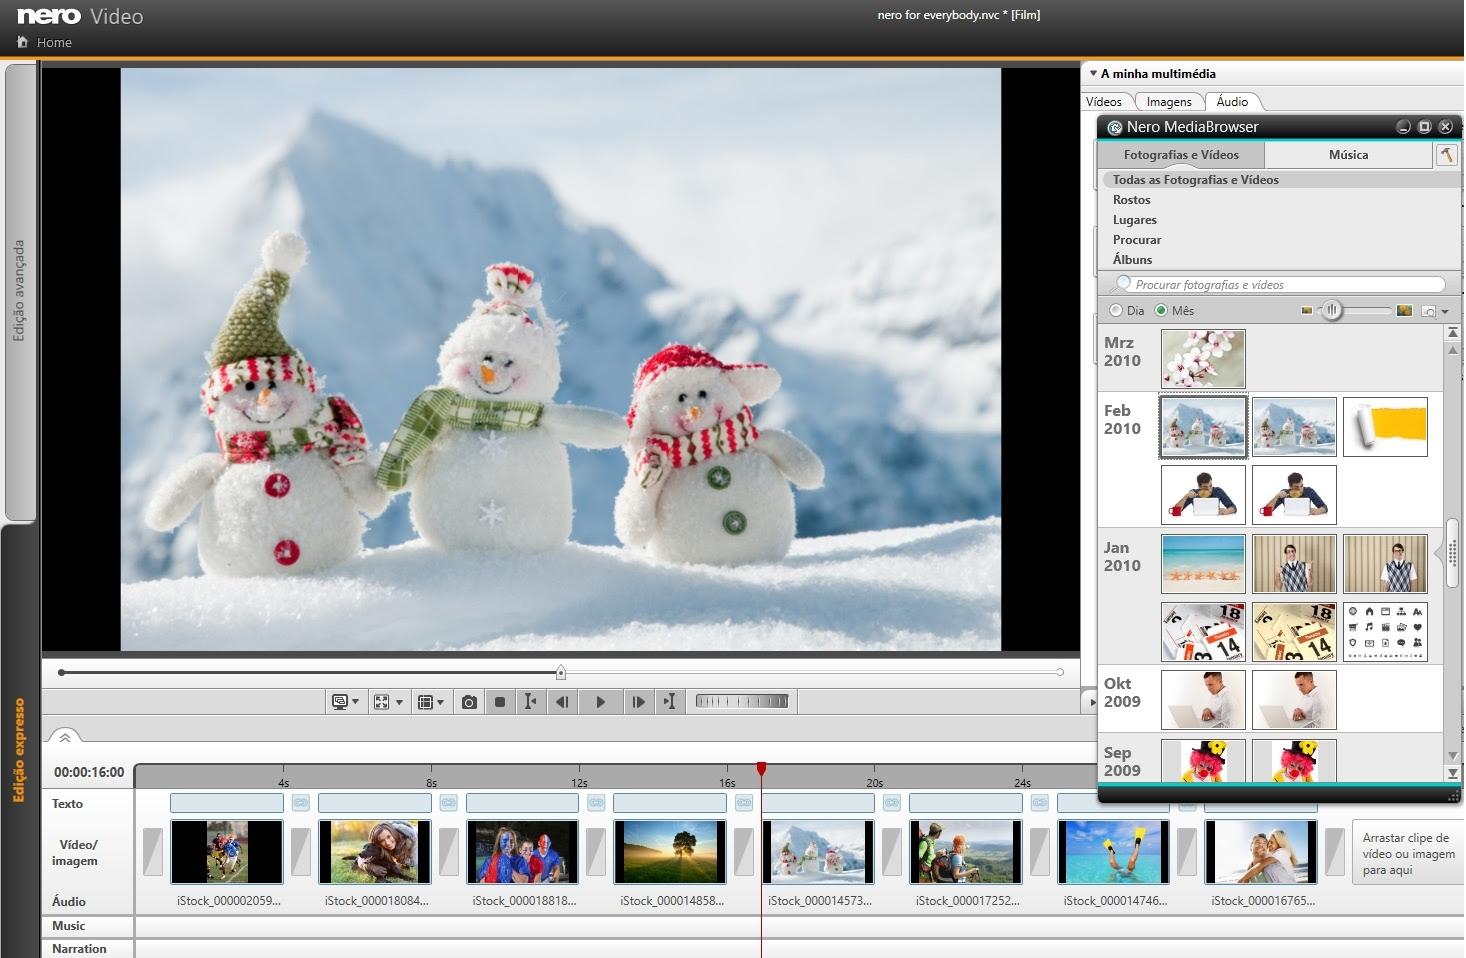
Task: Open the view options dropdown arrow
Action: [1445, 312]
